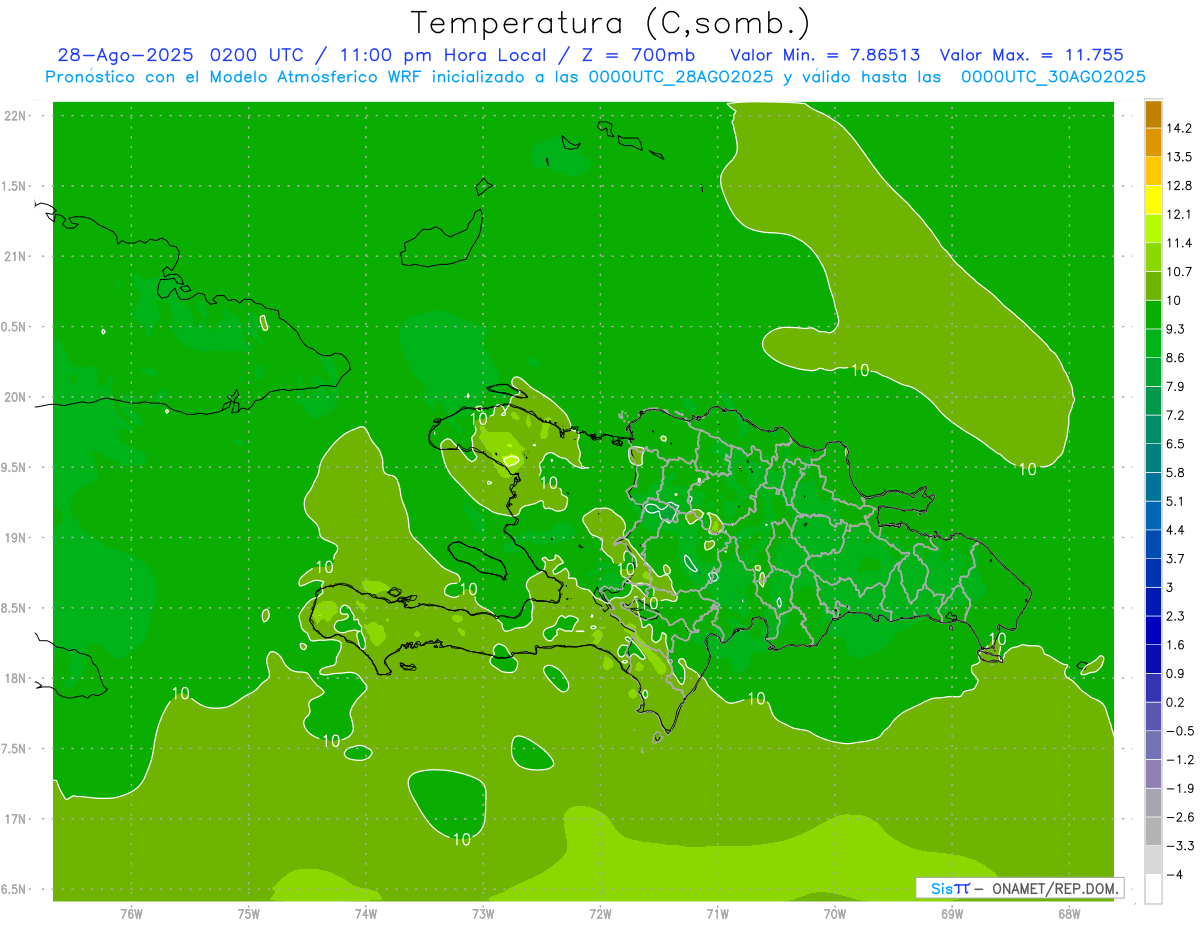Click the "11.4" legend value

click(x=1179, y=243)
